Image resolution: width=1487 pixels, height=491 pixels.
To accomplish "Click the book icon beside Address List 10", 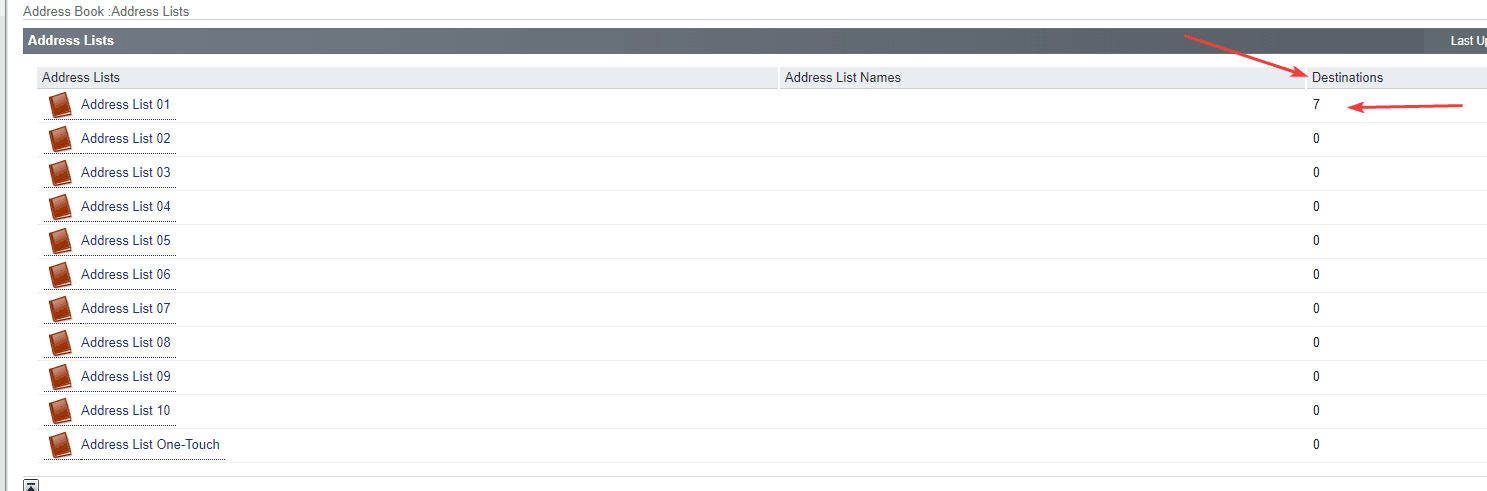I will click(x=60, y=411).
